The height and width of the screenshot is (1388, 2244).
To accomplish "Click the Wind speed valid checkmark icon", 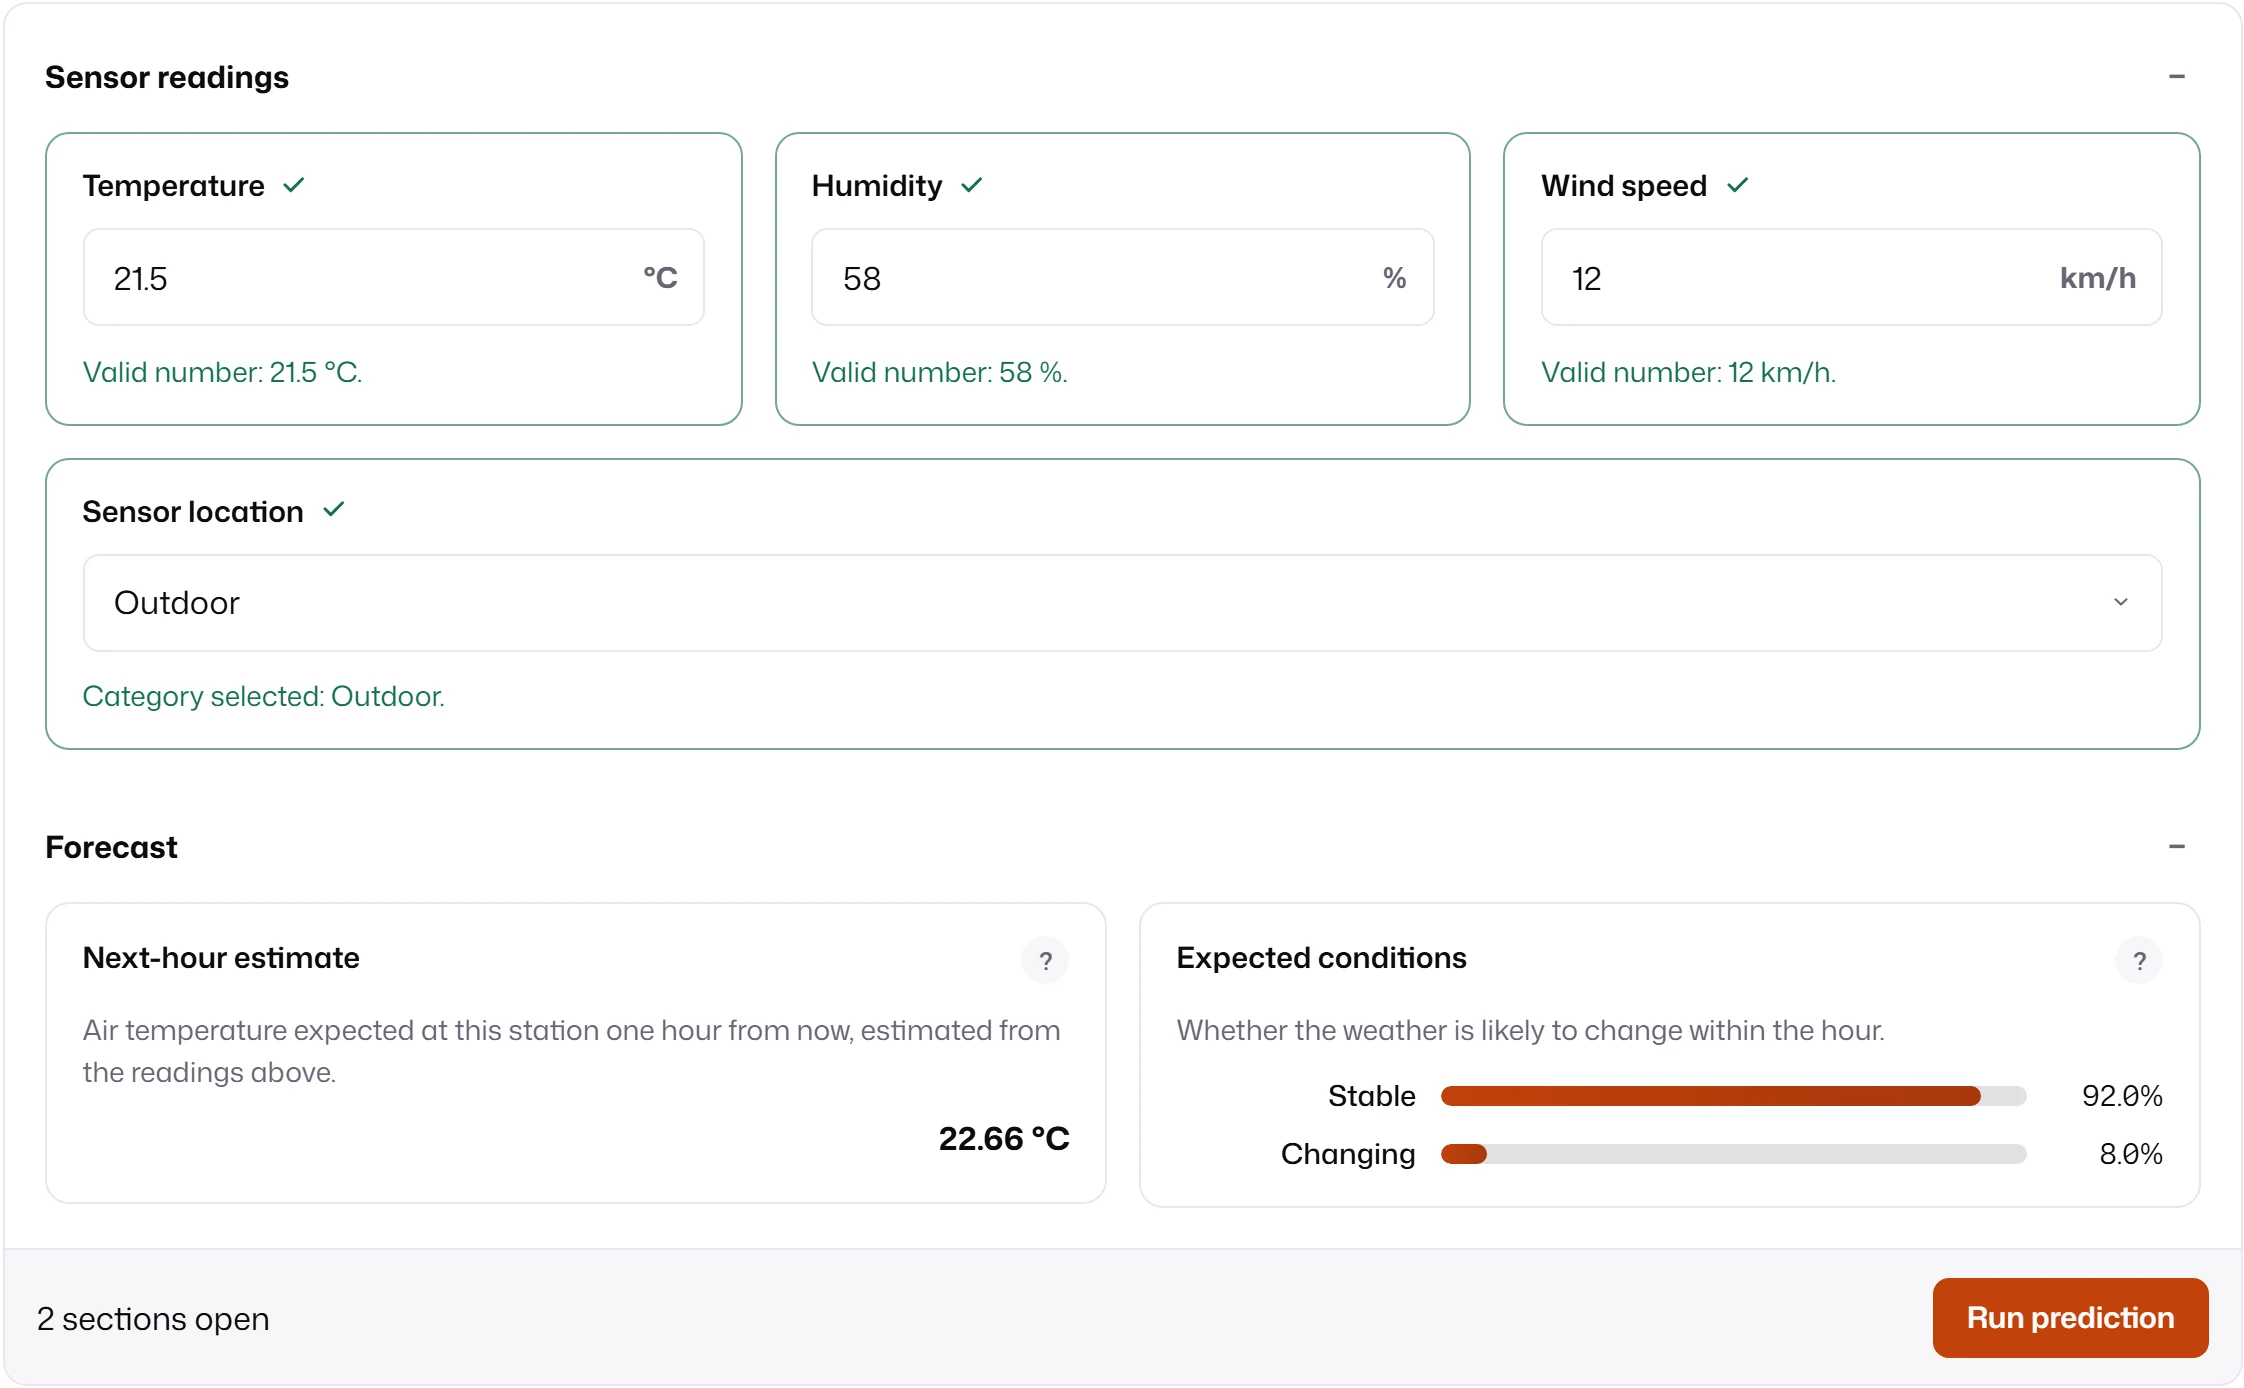I will pos(1737,185).
